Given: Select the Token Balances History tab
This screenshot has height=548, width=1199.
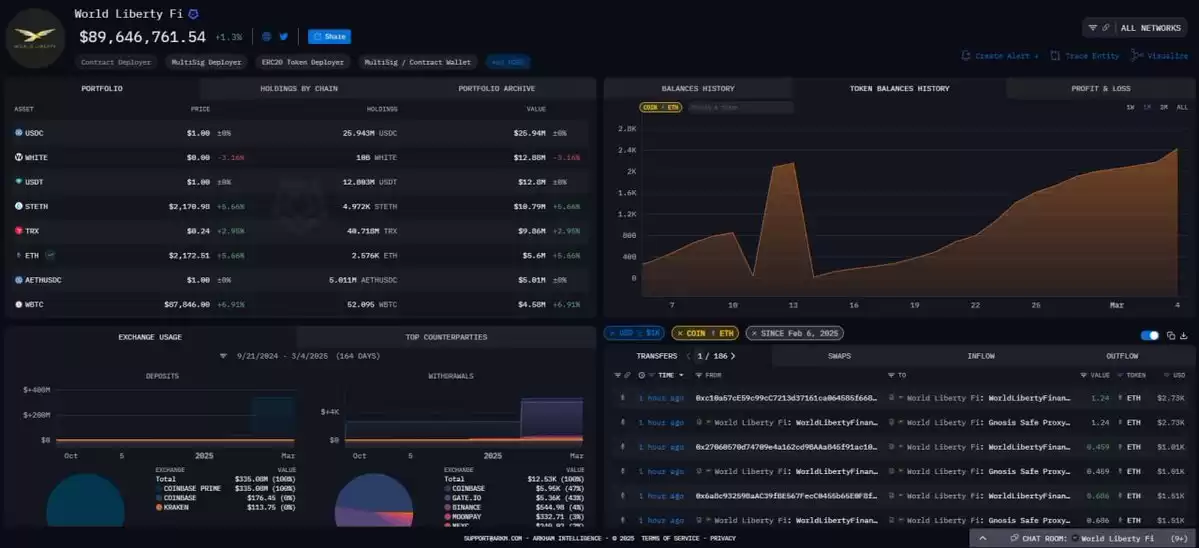Looking at the screenshot, I should (x=899, y=89).
